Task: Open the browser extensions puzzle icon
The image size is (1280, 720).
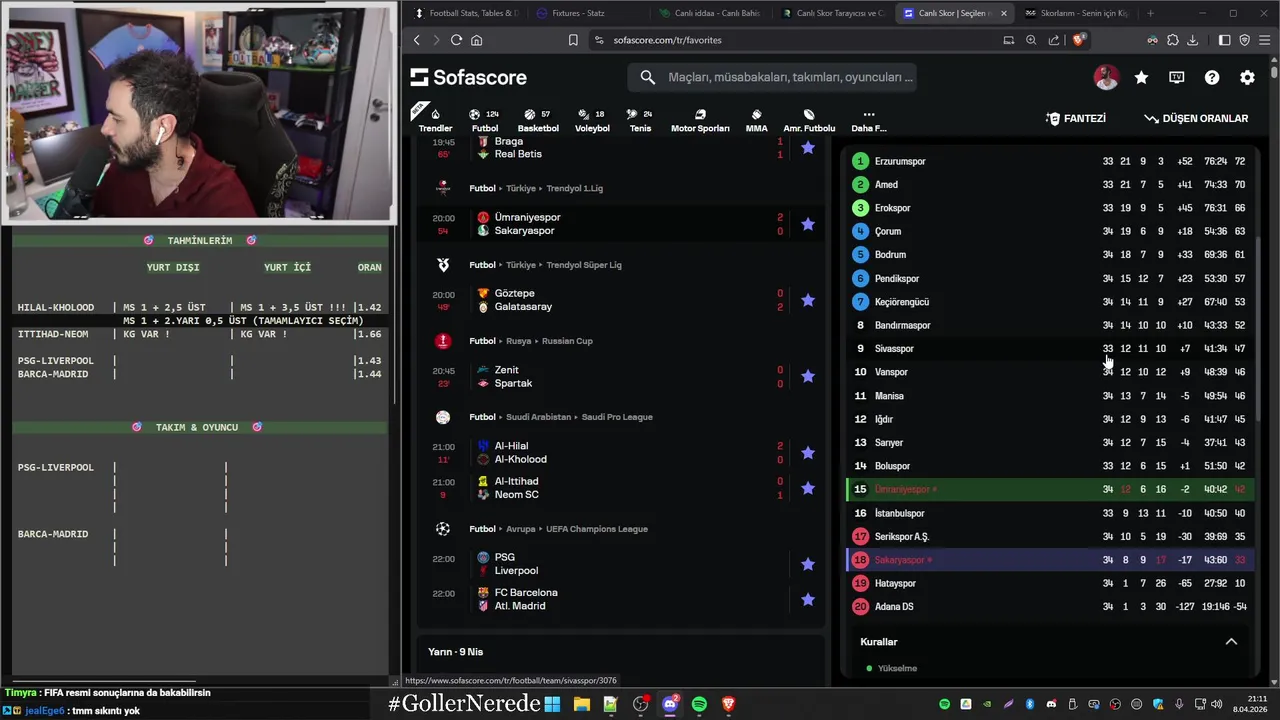Action: pyautogui.click(x=1172, y=40)
